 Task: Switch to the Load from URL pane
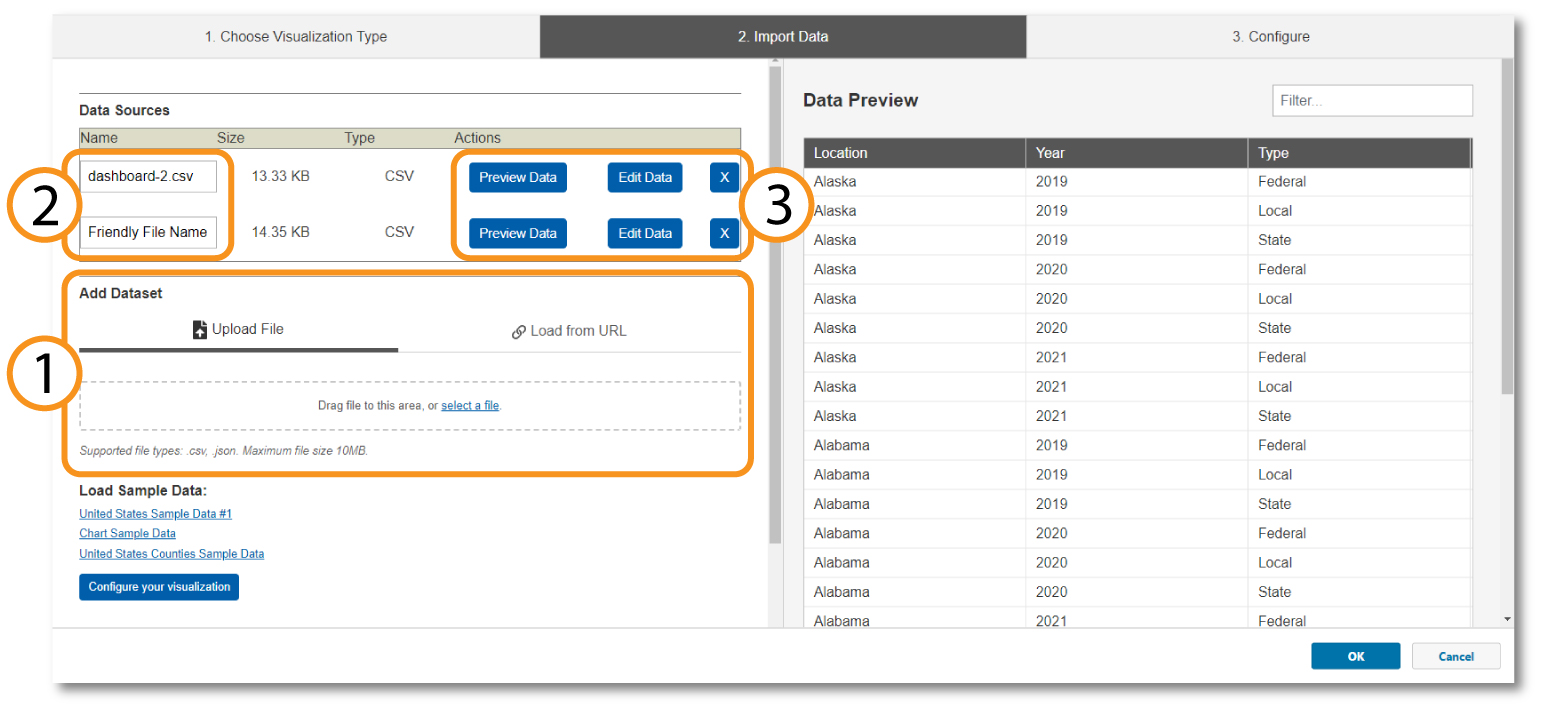(x=568, y=330)
